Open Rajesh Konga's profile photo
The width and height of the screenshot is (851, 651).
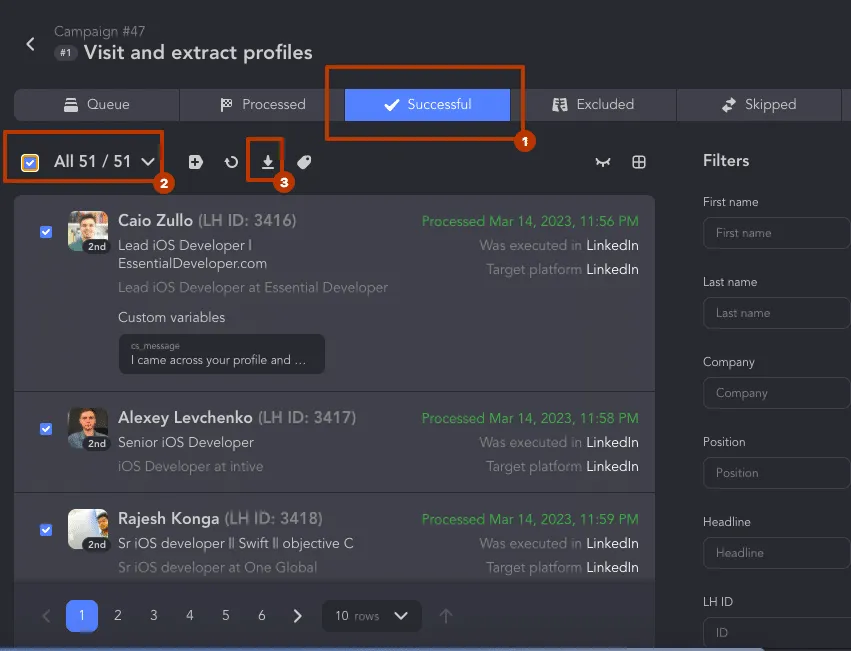[x=88, y=529]
